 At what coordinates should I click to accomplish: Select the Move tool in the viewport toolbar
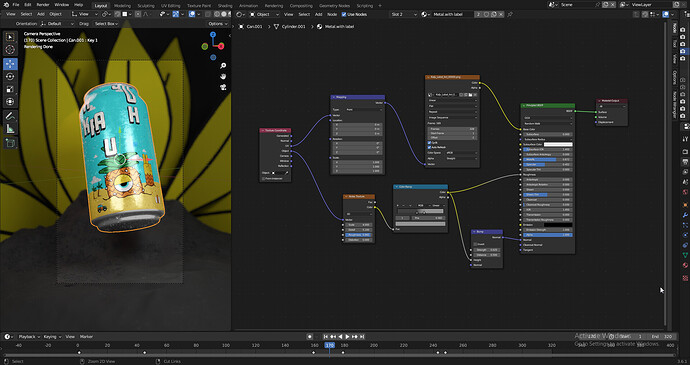[x=11, y=64]
